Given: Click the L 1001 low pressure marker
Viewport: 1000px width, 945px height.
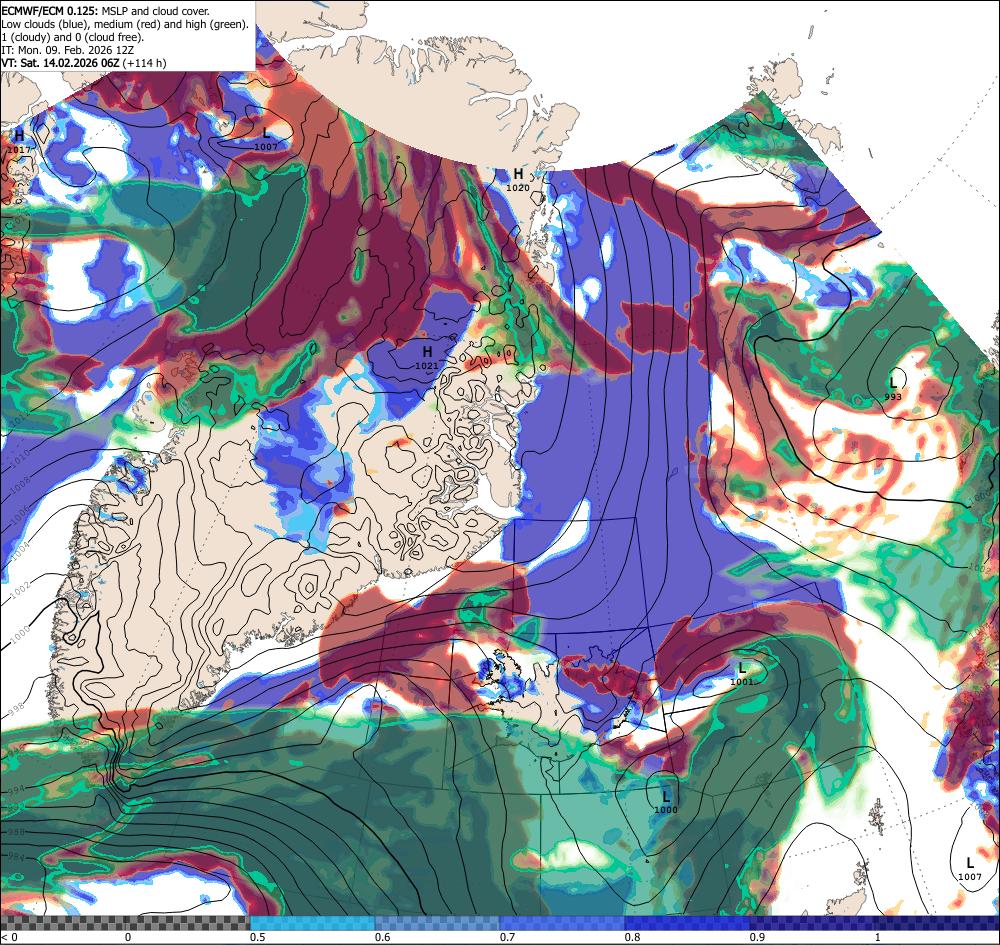Looking at the screenshot, I should pyautogui.click(x=742, y=674).
